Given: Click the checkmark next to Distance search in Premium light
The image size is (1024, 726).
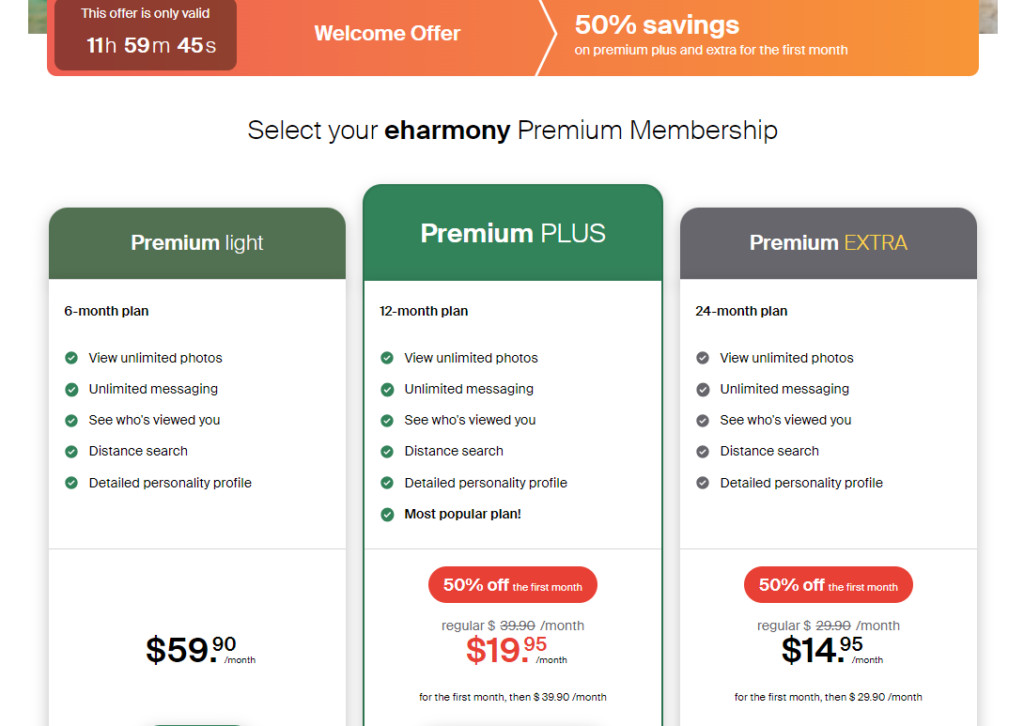Looking at the screenshot, I should click(x=70, y=451).
